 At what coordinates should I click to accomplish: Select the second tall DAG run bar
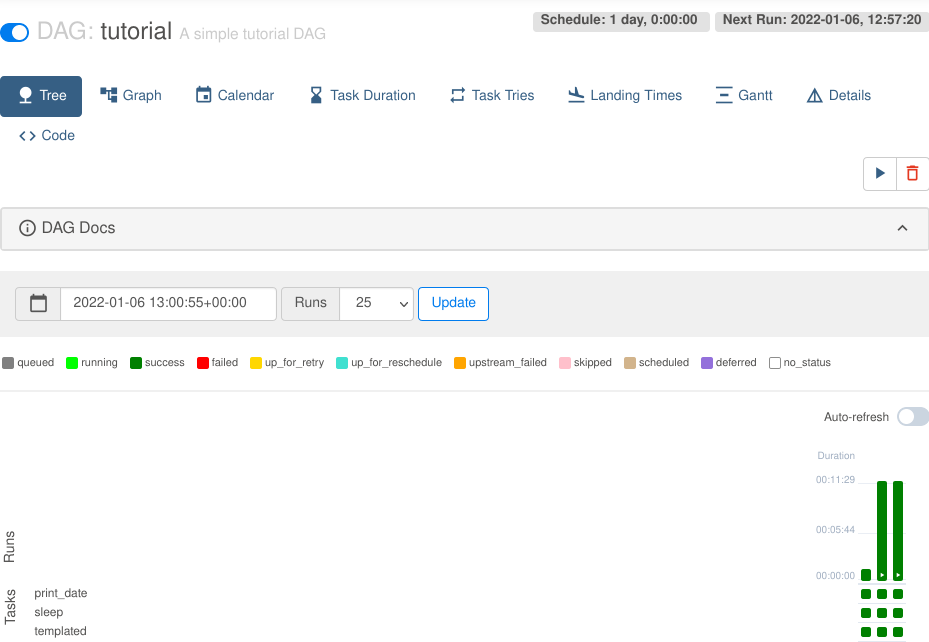882,531
